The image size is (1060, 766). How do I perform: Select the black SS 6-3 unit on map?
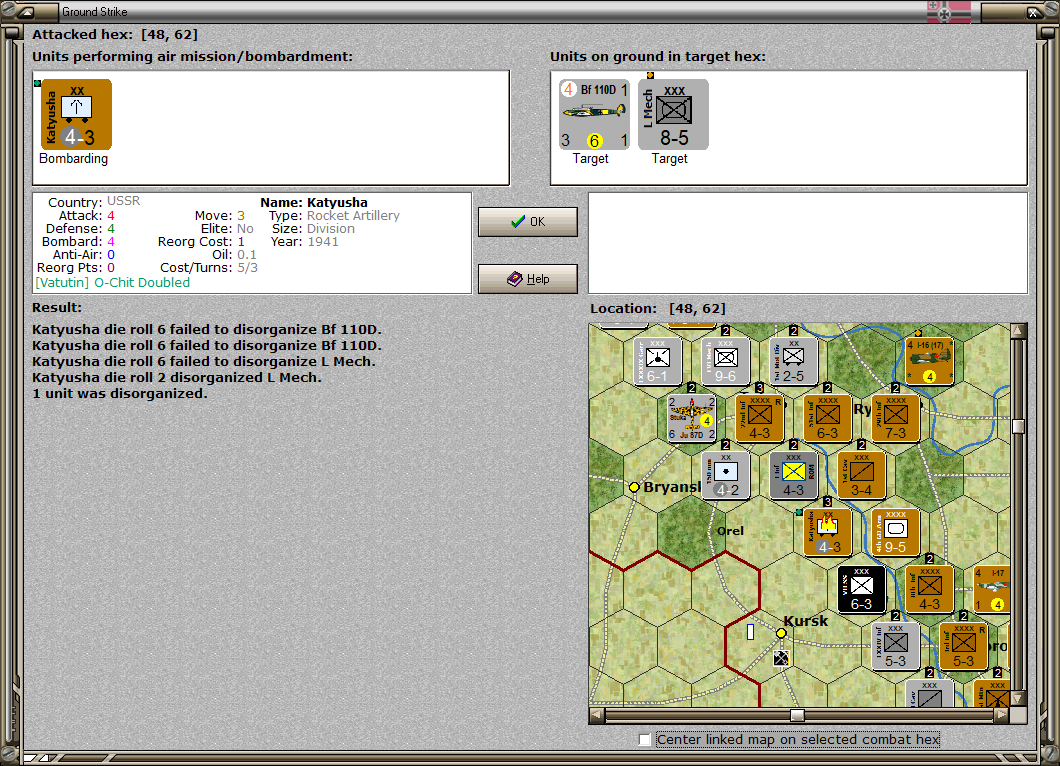coord(861,589)
